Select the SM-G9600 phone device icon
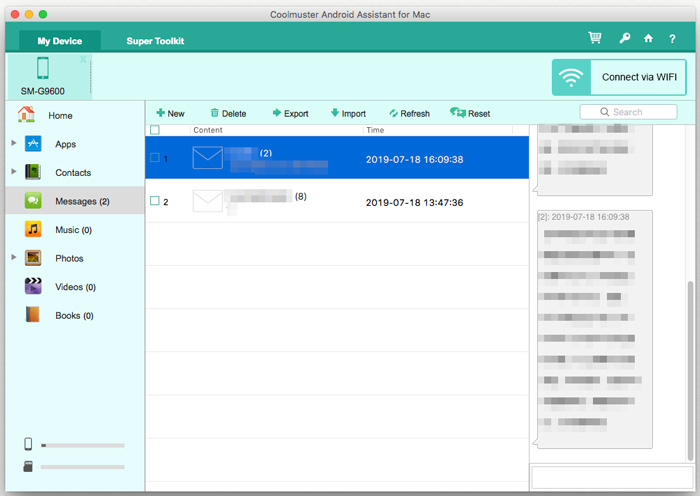Screen dimensions: 700x496 pos(43,68)
